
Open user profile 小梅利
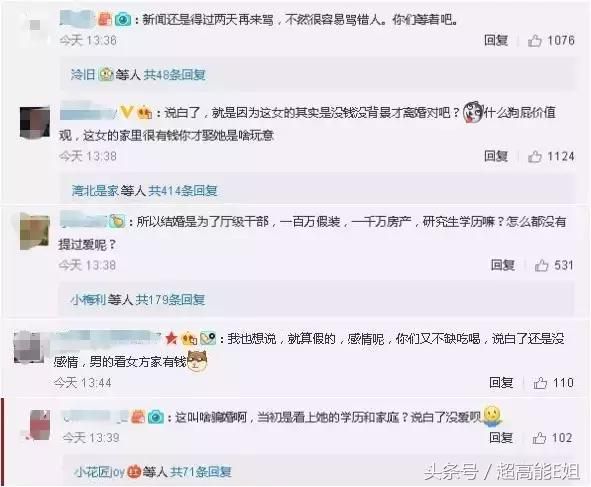[88, 300]
